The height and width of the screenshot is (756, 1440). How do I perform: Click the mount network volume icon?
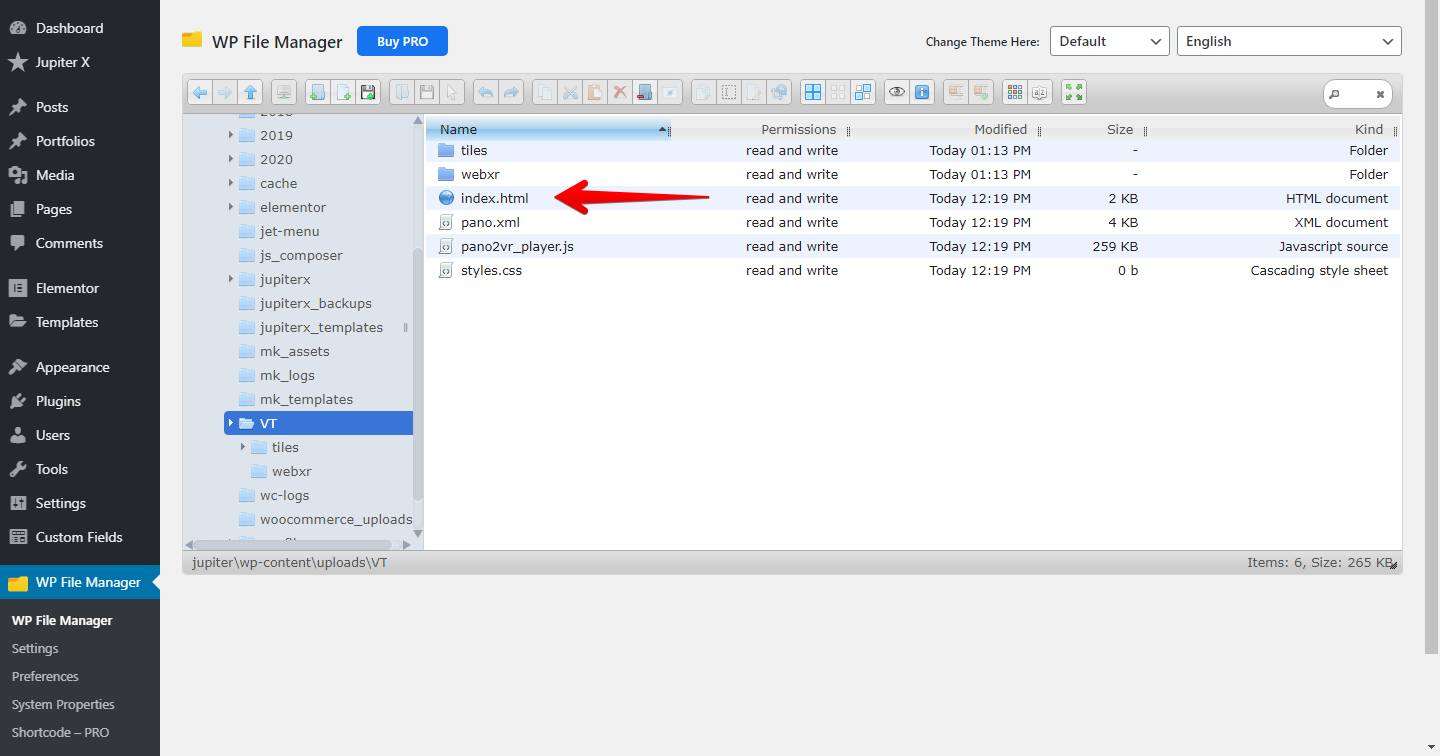pos(284,92)
